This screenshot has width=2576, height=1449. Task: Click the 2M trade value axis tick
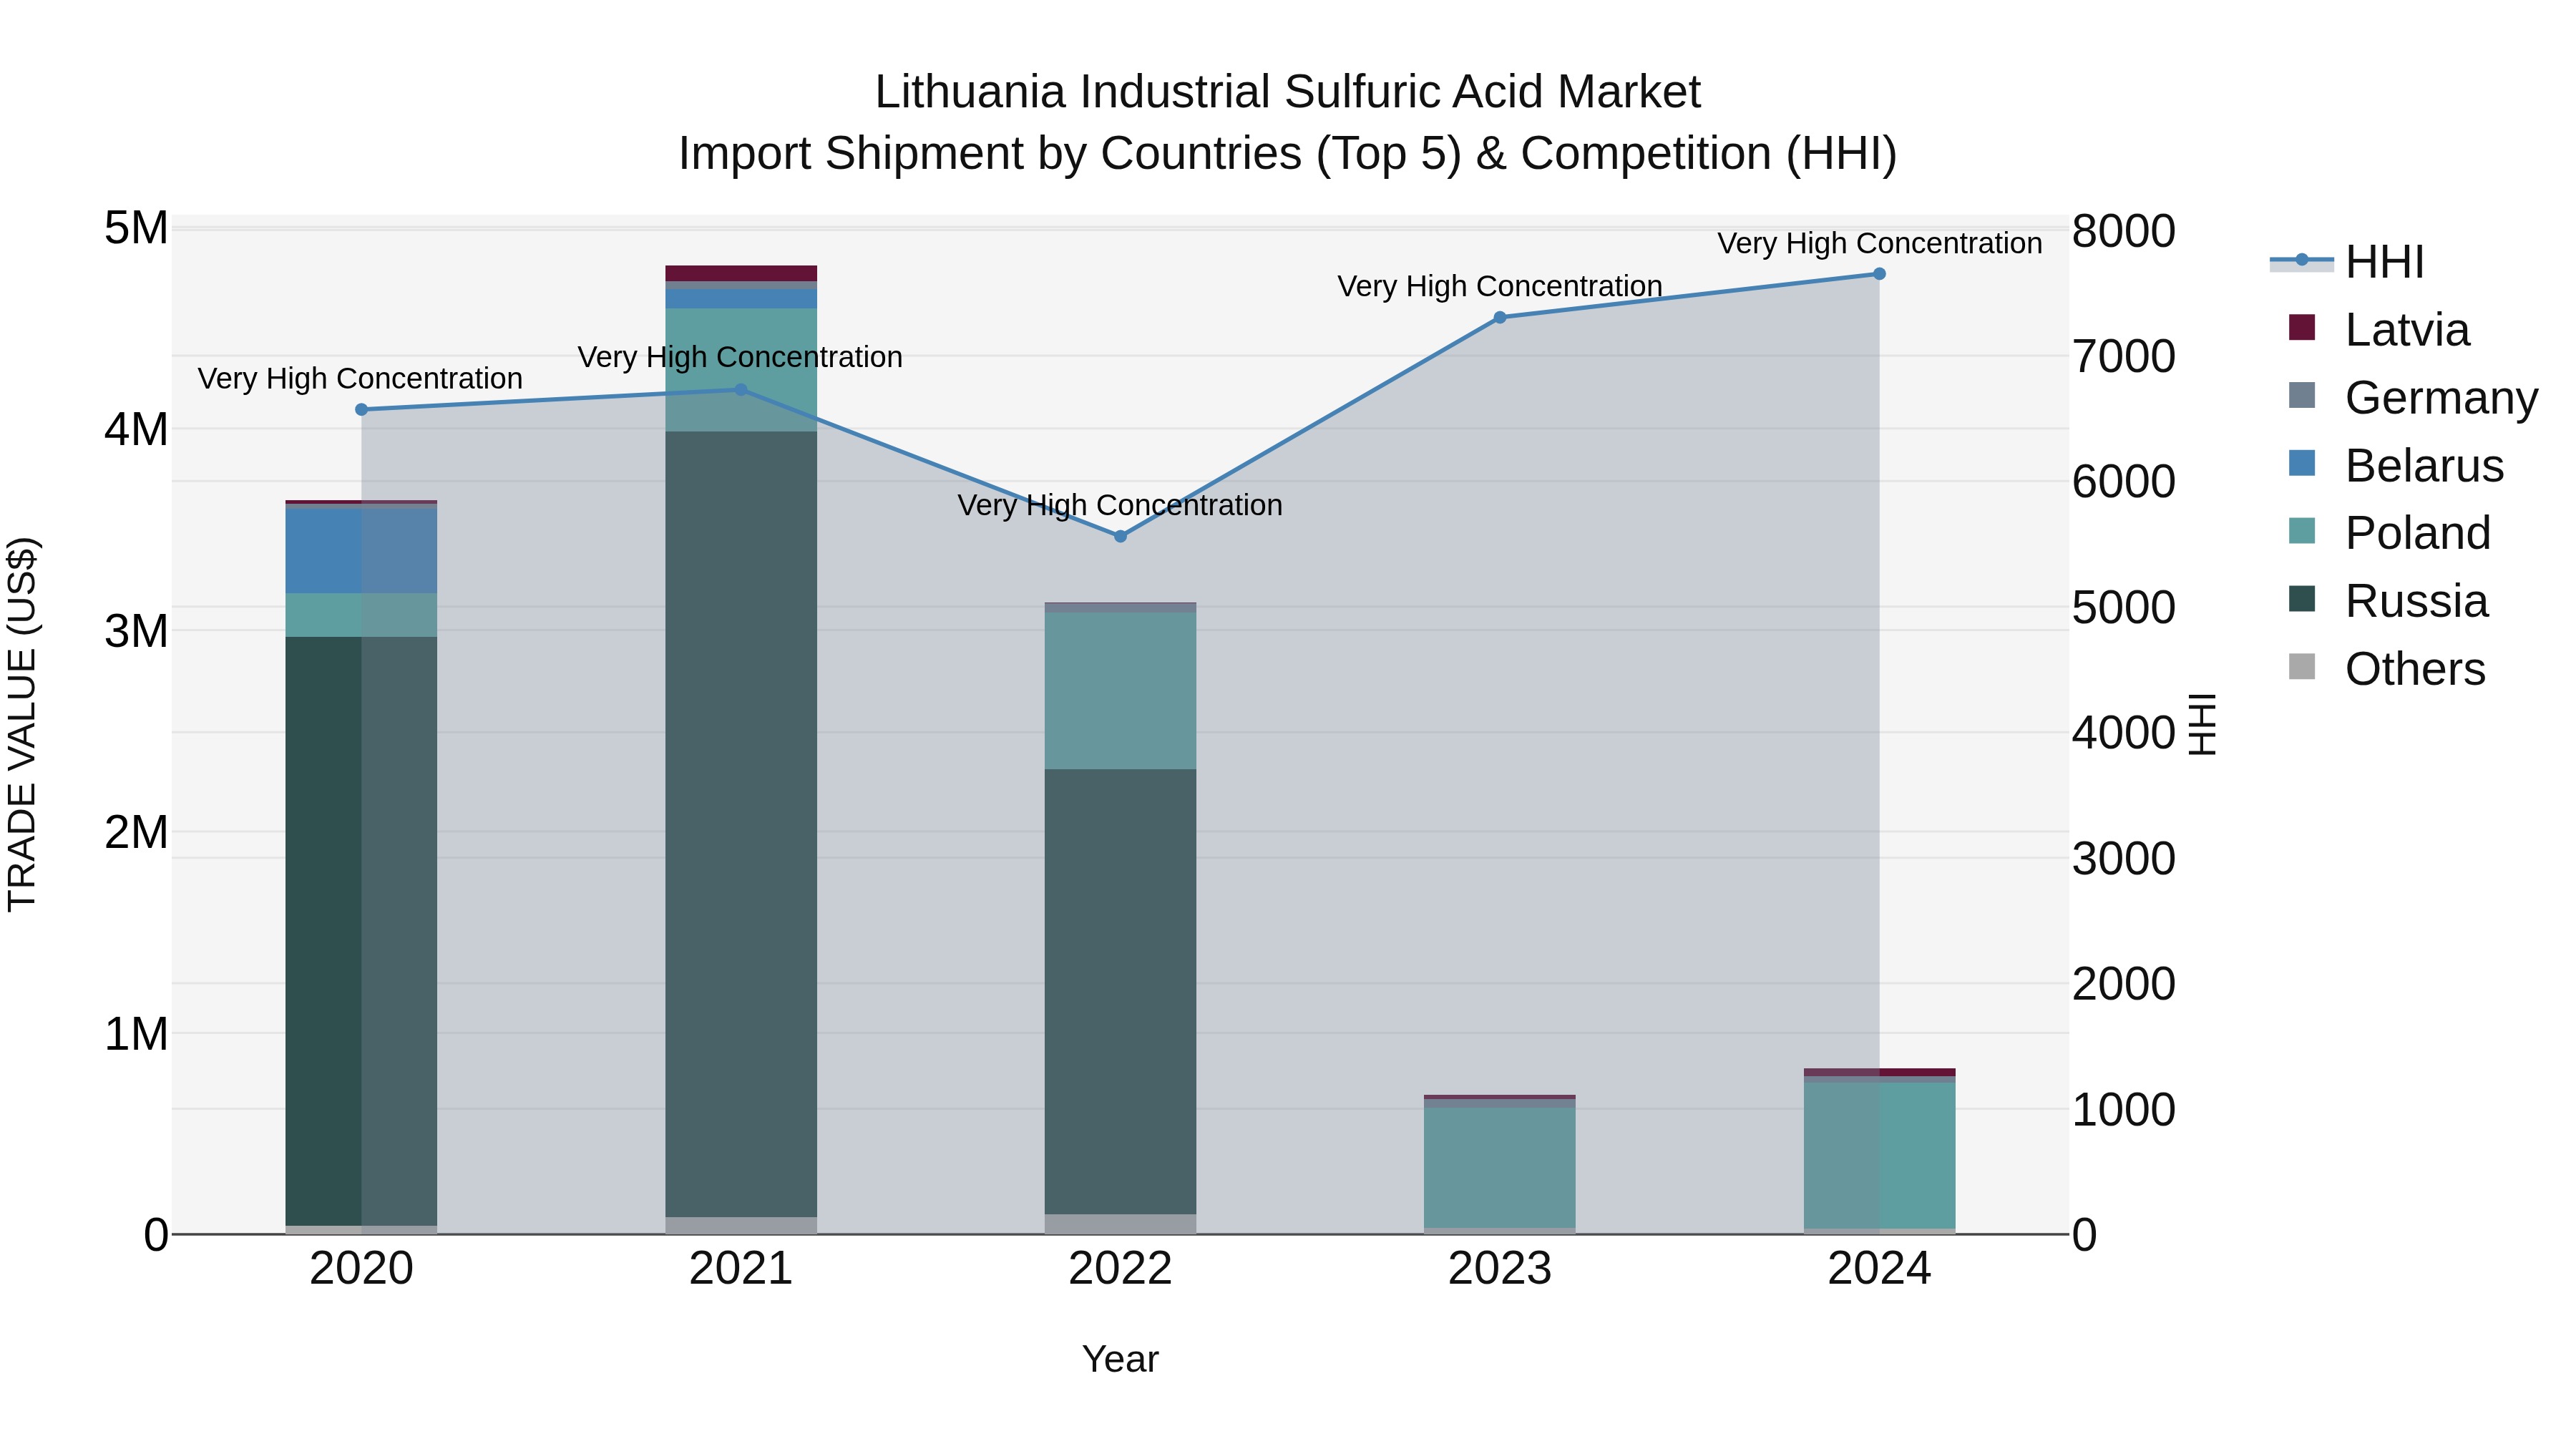pos(136,832)
